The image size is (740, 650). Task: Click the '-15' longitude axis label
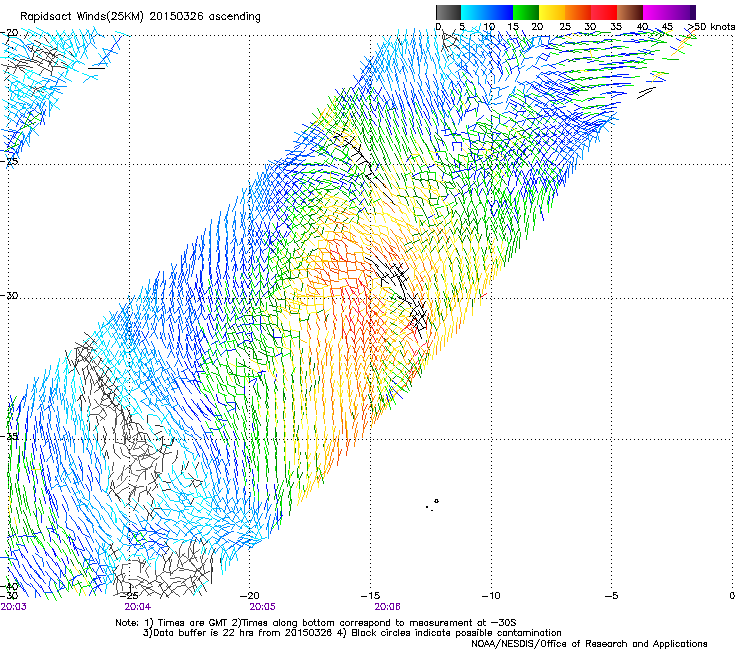click(370, 596)
